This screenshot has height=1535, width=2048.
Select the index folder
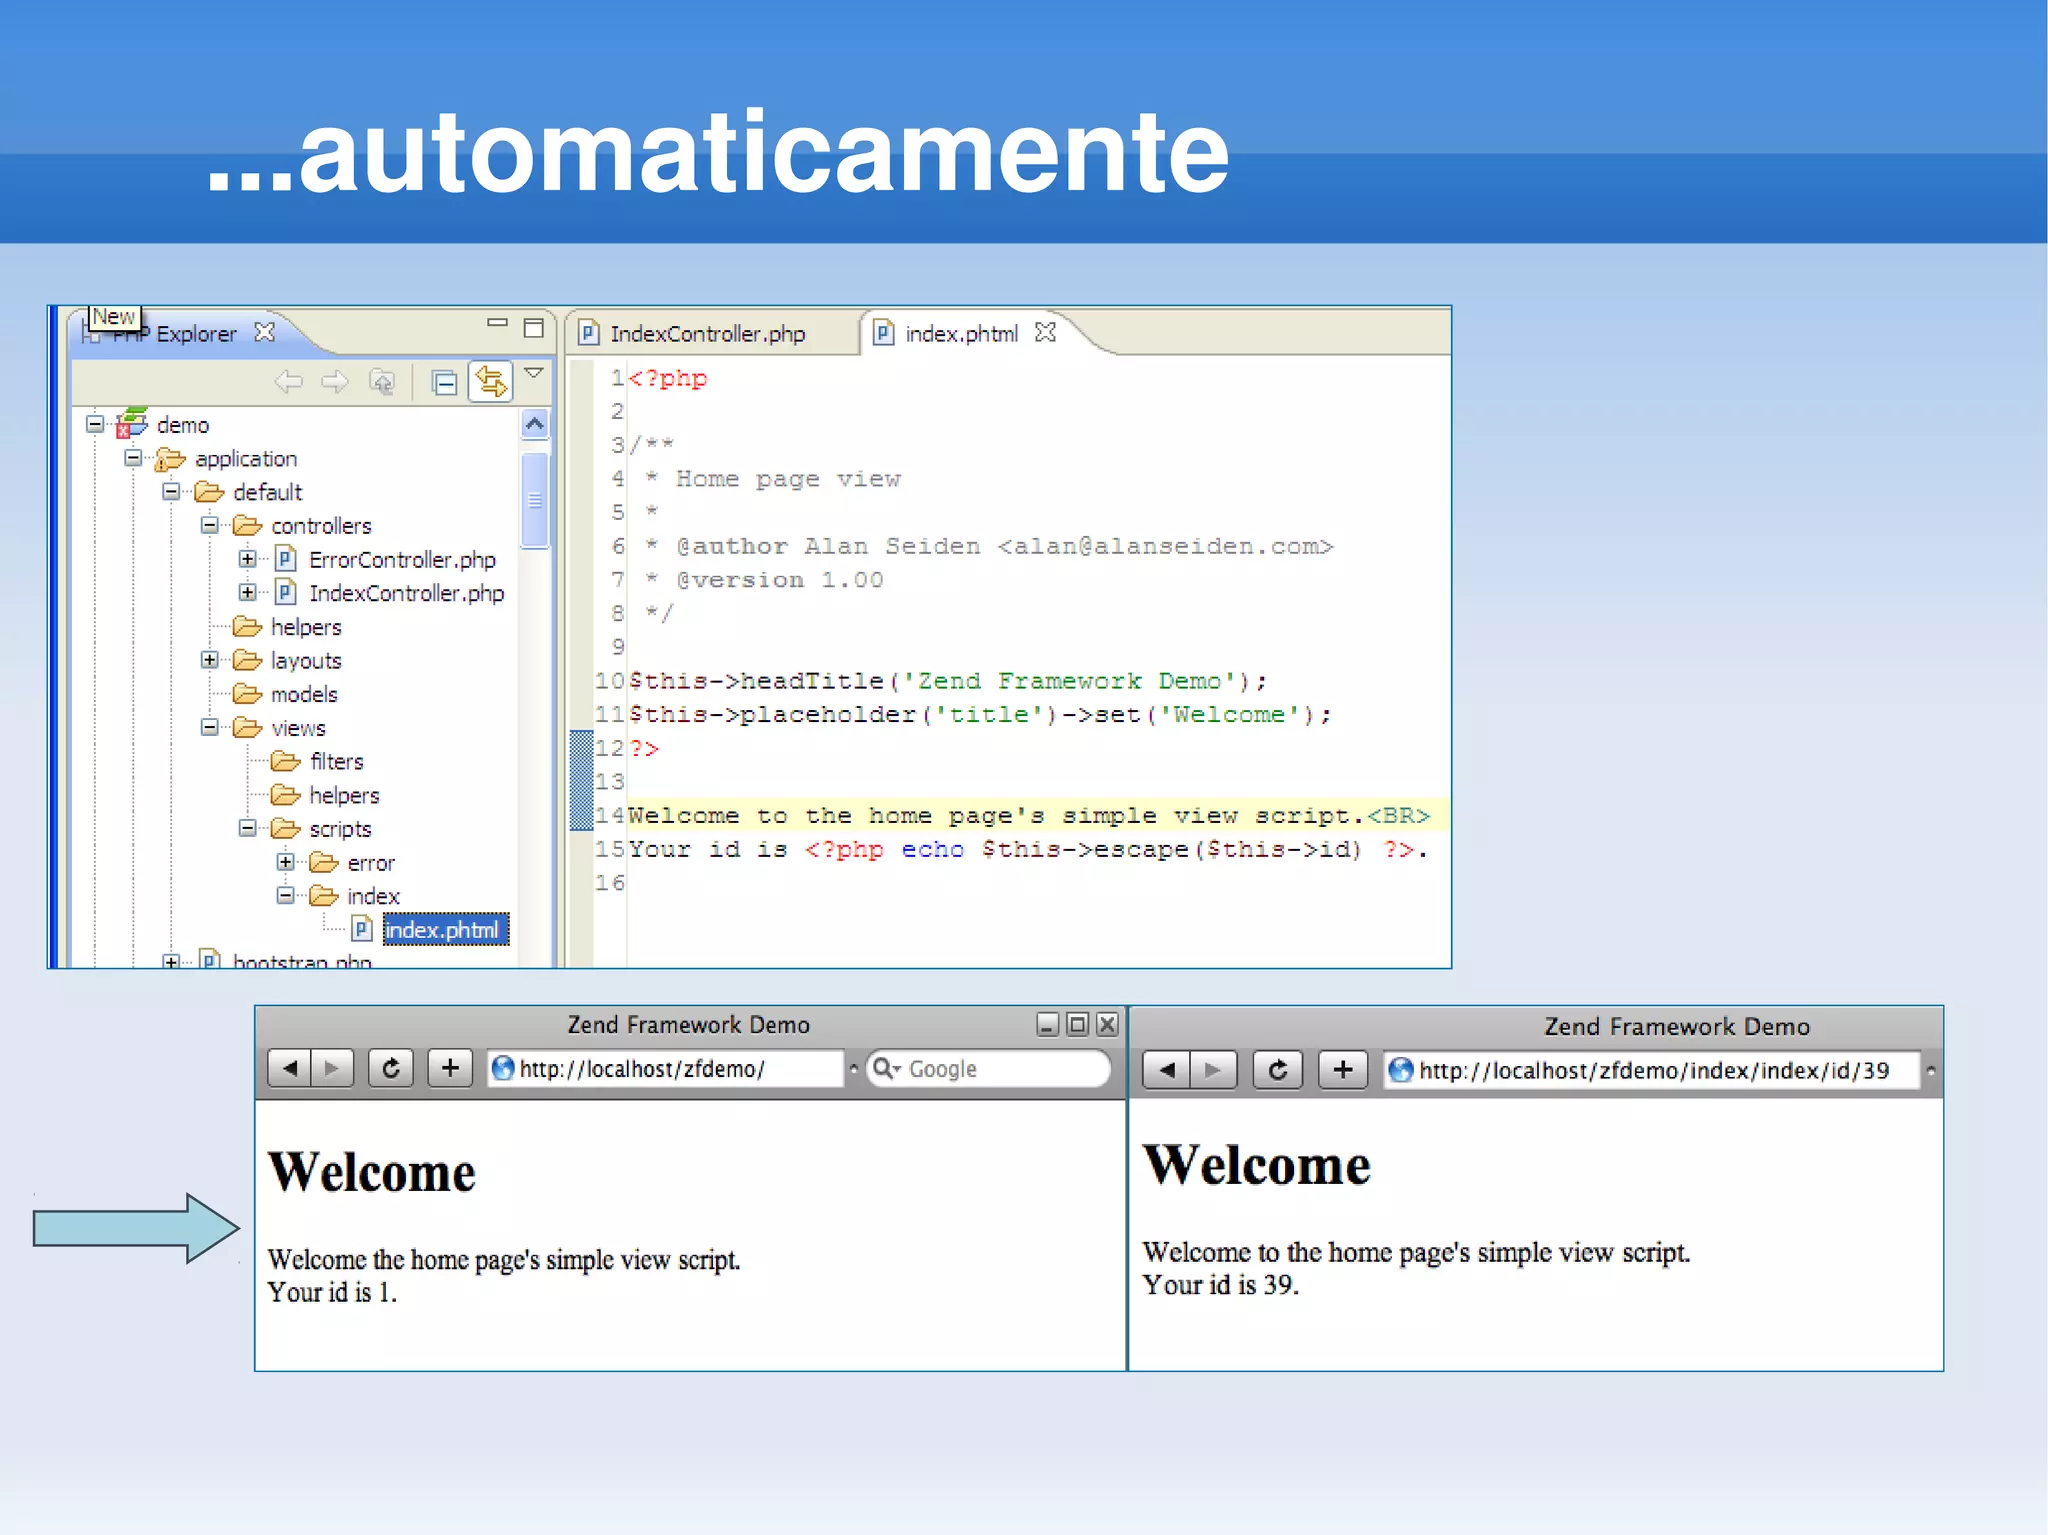[373, 896]
